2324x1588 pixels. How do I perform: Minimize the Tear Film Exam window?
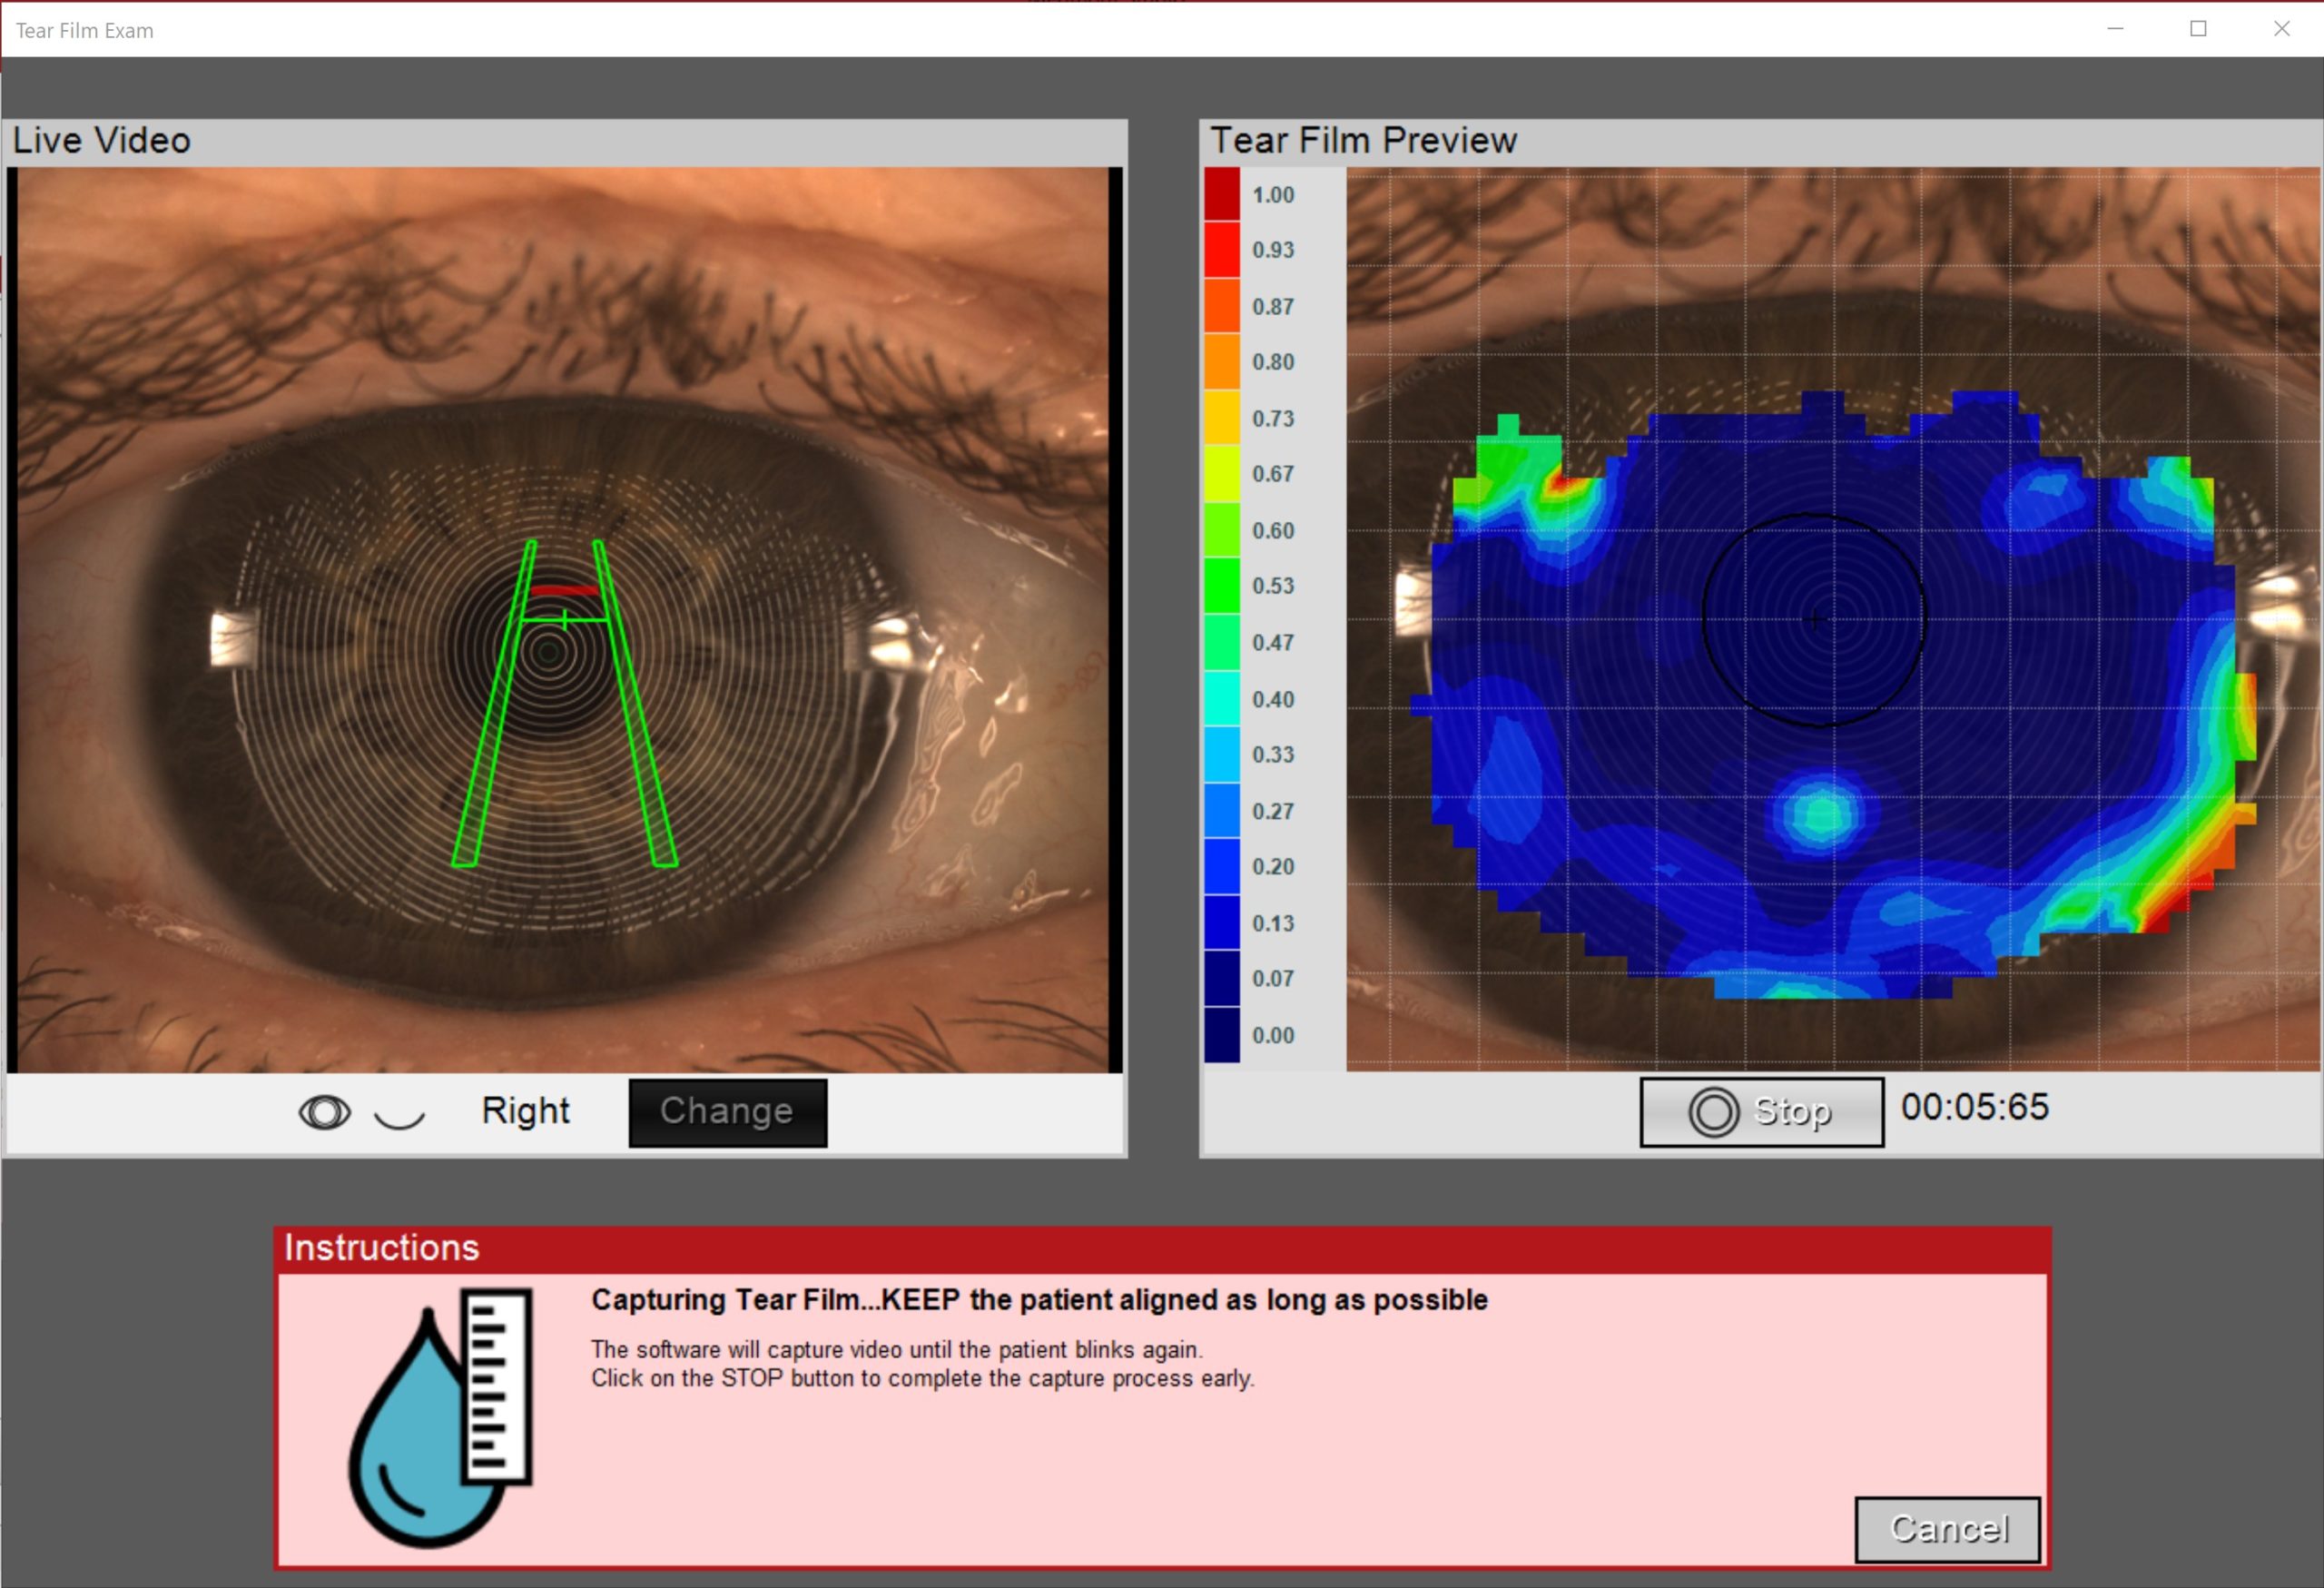[2115, 29]
